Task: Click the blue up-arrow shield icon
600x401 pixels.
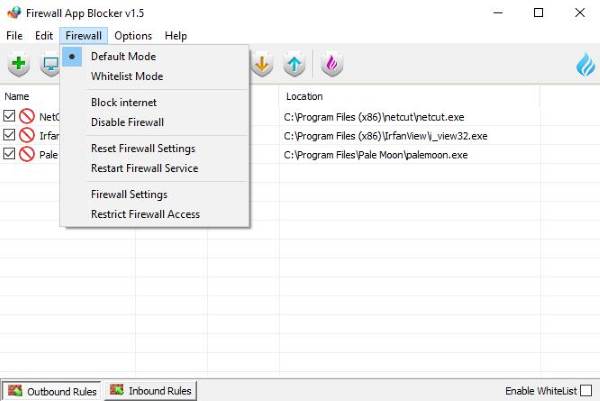Action: pos(294,65)
